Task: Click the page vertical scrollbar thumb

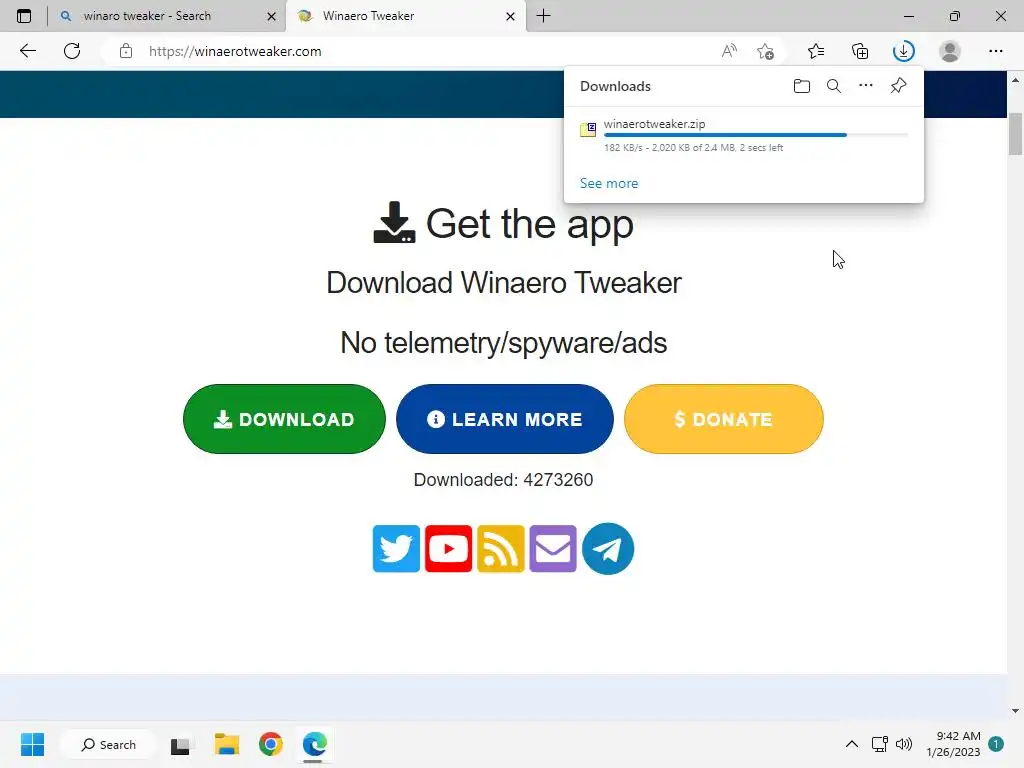Action: (x=1015, y=134)
